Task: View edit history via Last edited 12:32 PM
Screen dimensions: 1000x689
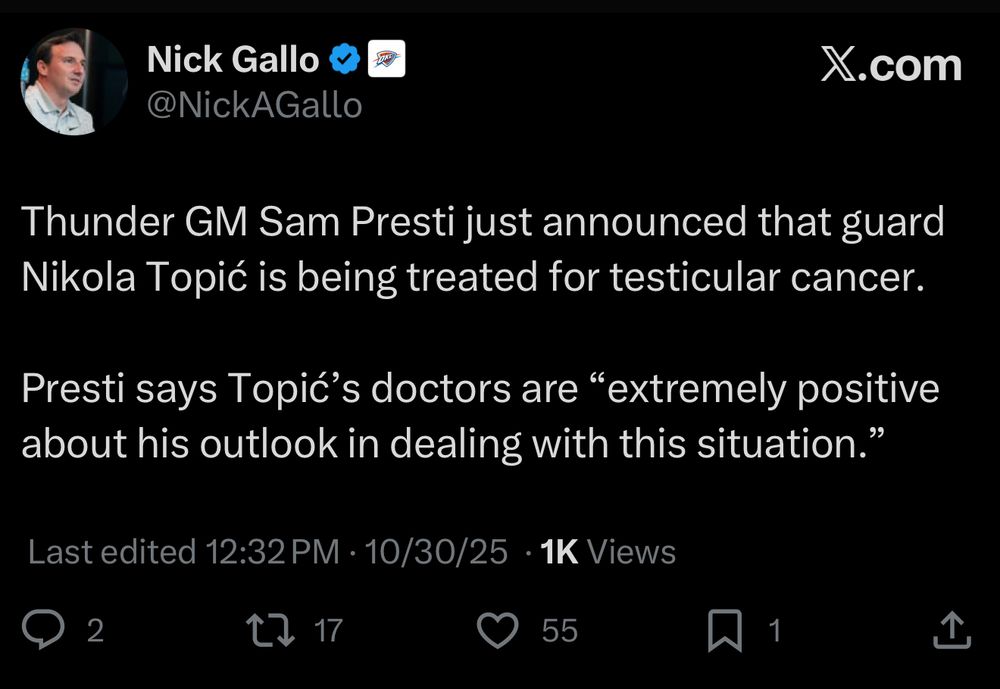Action: (183, 552)
